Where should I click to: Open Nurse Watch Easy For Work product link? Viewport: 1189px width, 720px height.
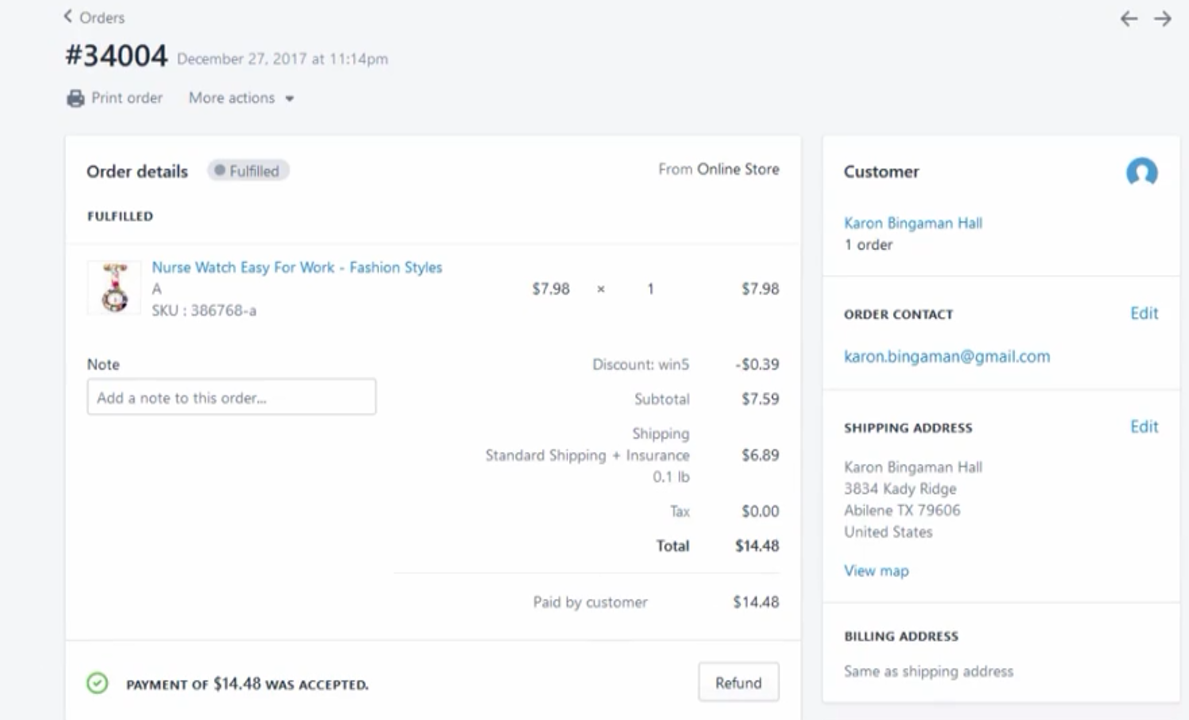pyautogui.click(x=296, y=267)
